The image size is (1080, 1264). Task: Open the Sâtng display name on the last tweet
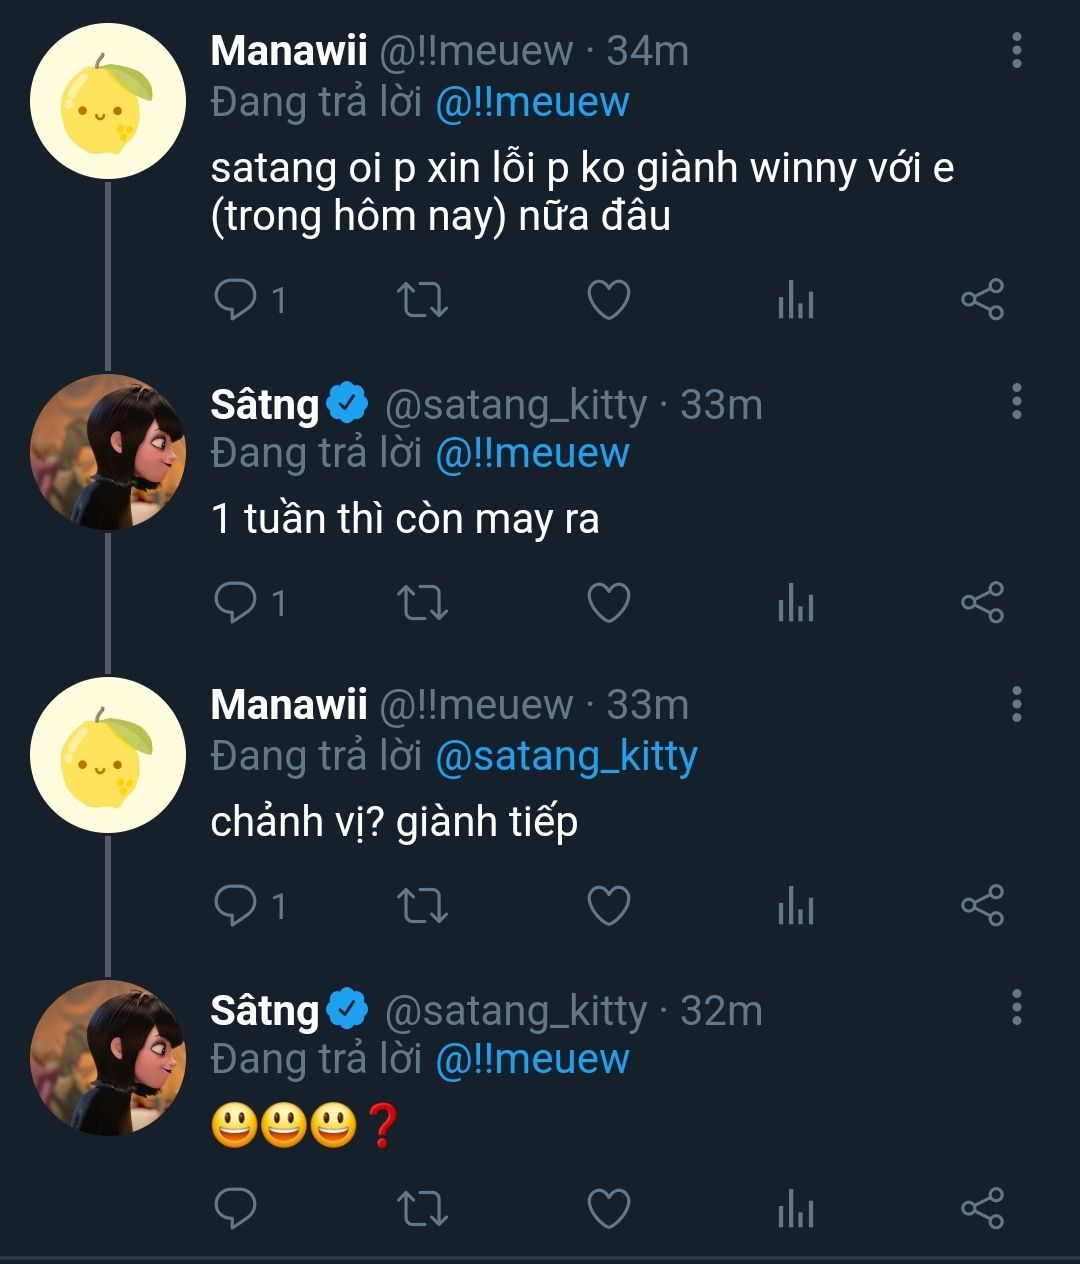(x=264, y=1011)
